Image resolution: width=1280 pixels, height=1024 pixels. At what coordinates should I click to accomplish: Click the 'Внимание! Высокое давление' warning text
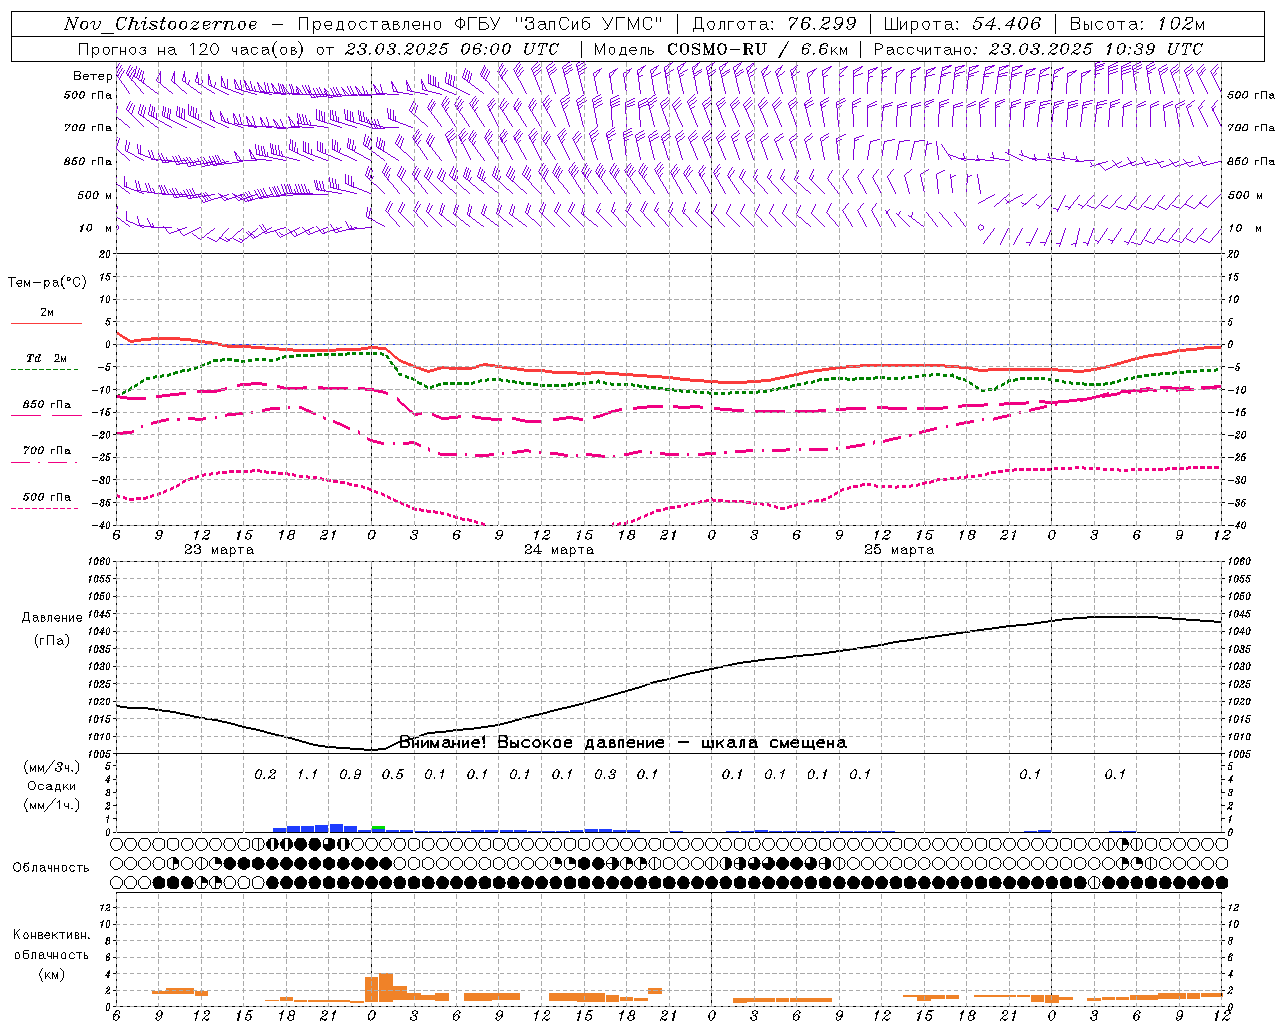pyautogui.click(x=531, y=743)
